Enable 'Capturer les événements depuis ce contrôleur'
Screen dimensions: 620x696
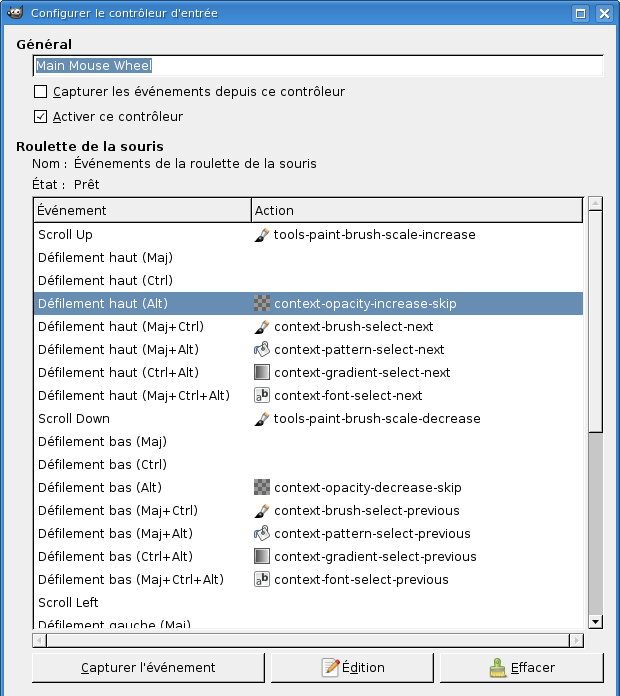pyautogui.click(x=41, y=92)
